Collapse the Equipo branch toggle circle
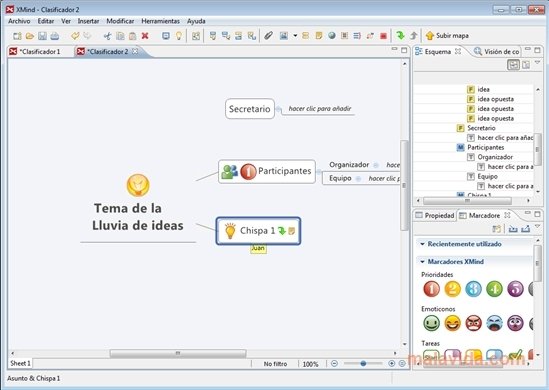The width and height of the screenshot is (549, 390). tap(358, 179)
